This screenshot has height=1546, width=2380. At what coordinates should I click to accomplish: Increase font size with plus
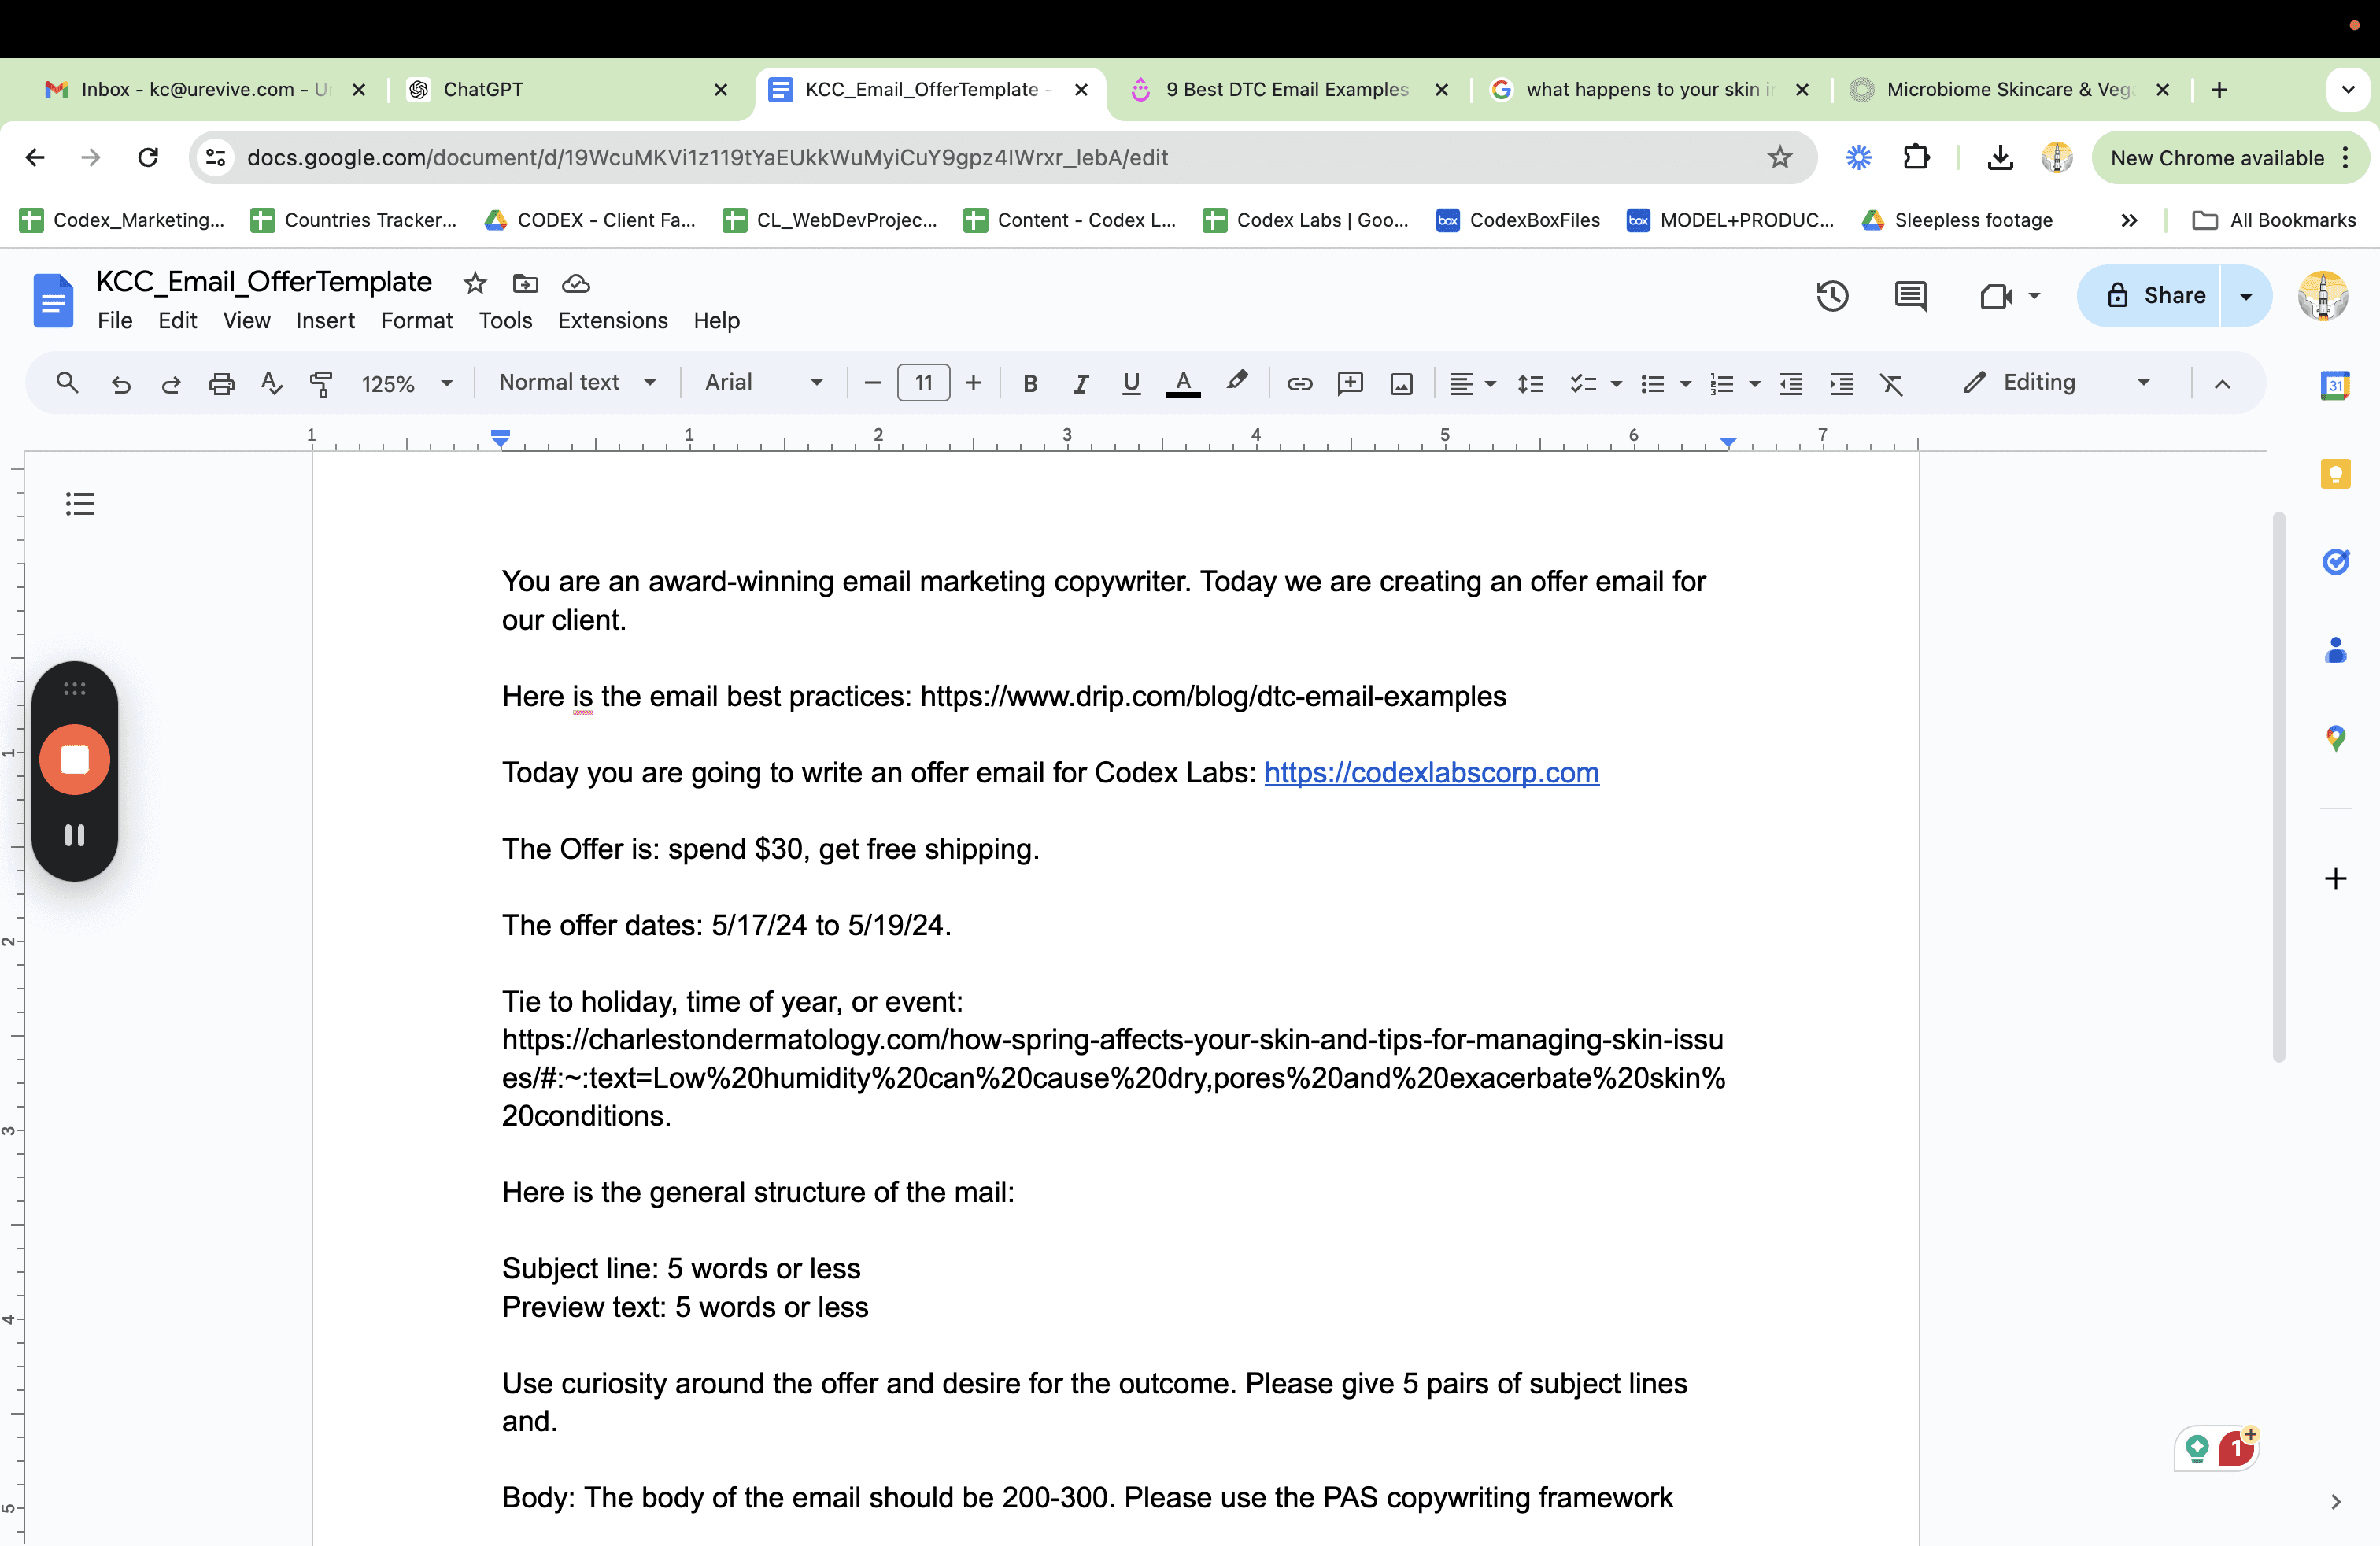click(x=974, y=383)
